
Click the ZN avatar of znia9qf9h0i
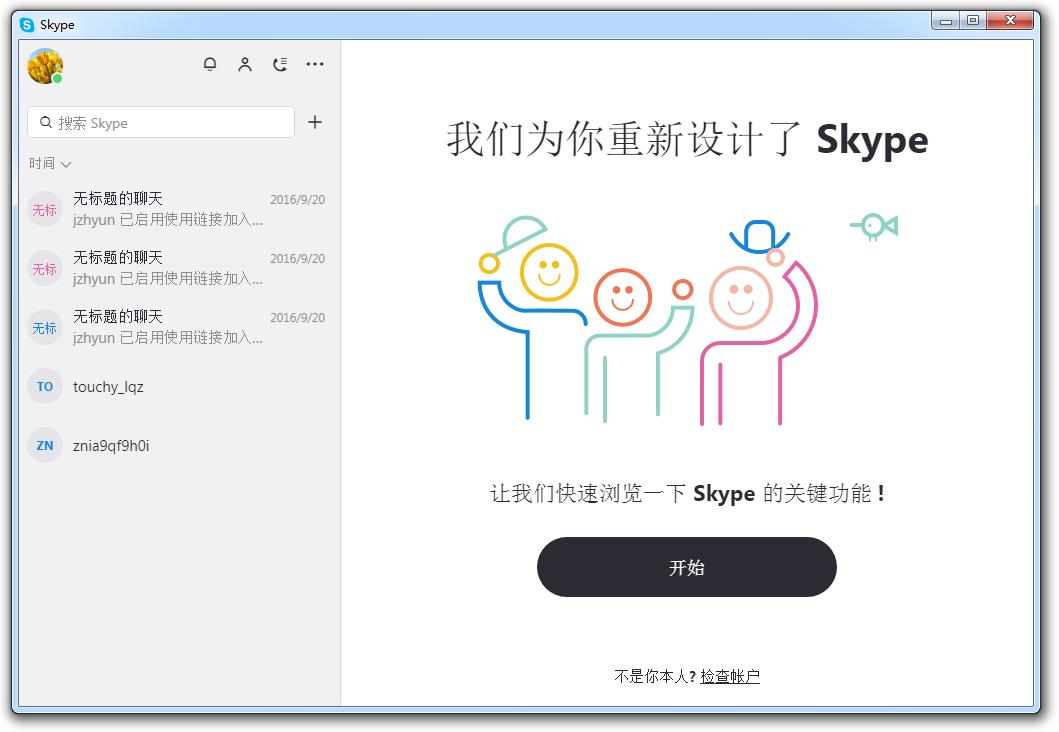point(45,446)
